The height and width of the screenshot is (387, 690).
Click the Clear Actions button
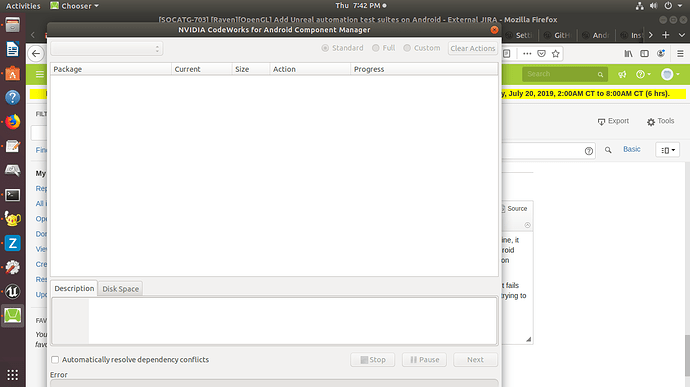click(x=473, y=48)
